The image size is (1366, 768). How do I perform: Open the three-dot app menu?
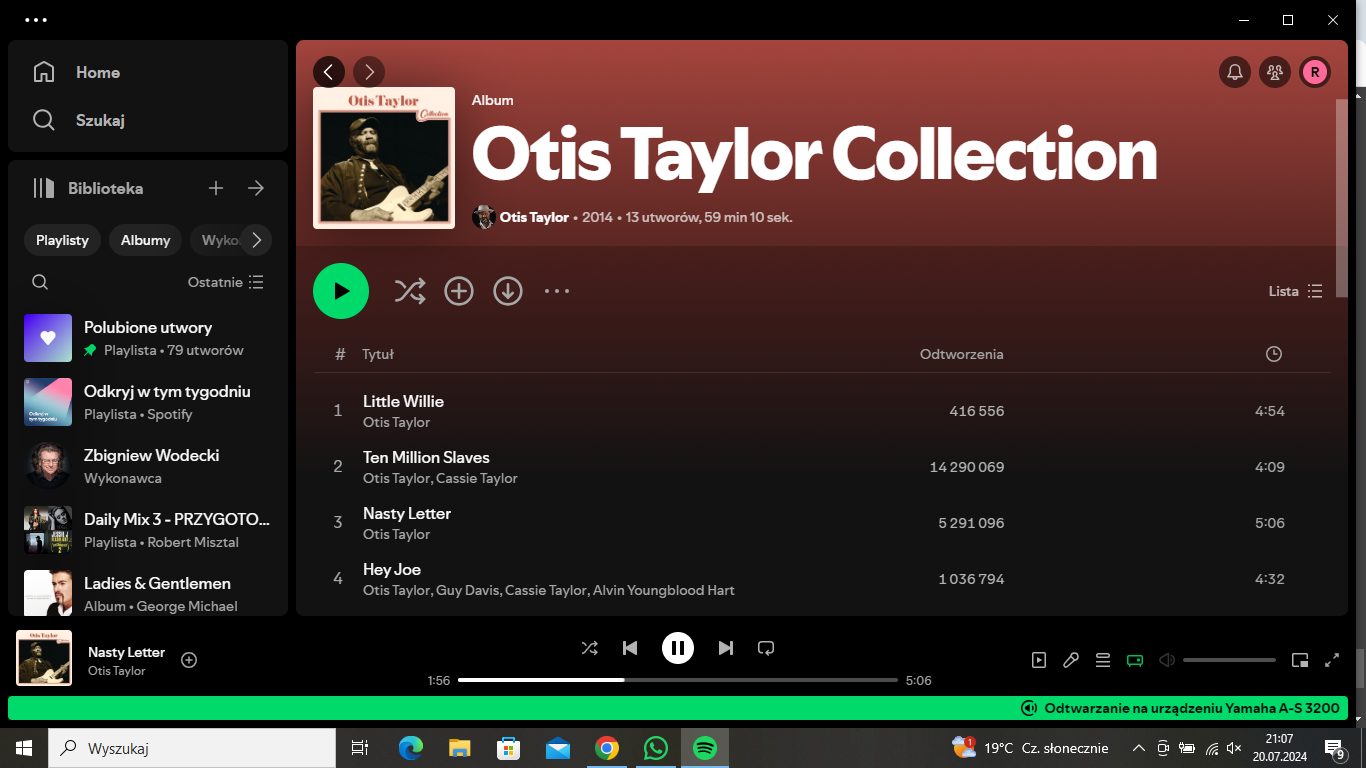click(x=36, y=20)
